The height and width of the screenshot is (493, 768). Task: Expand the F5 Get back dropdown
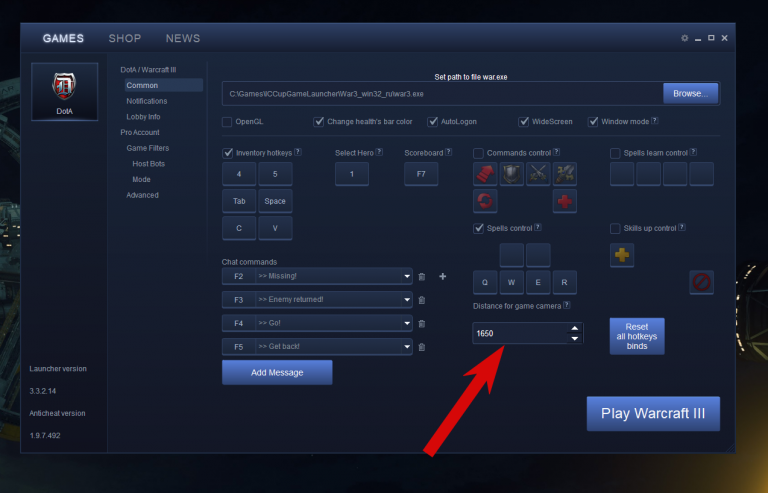[x=407, y=347]
